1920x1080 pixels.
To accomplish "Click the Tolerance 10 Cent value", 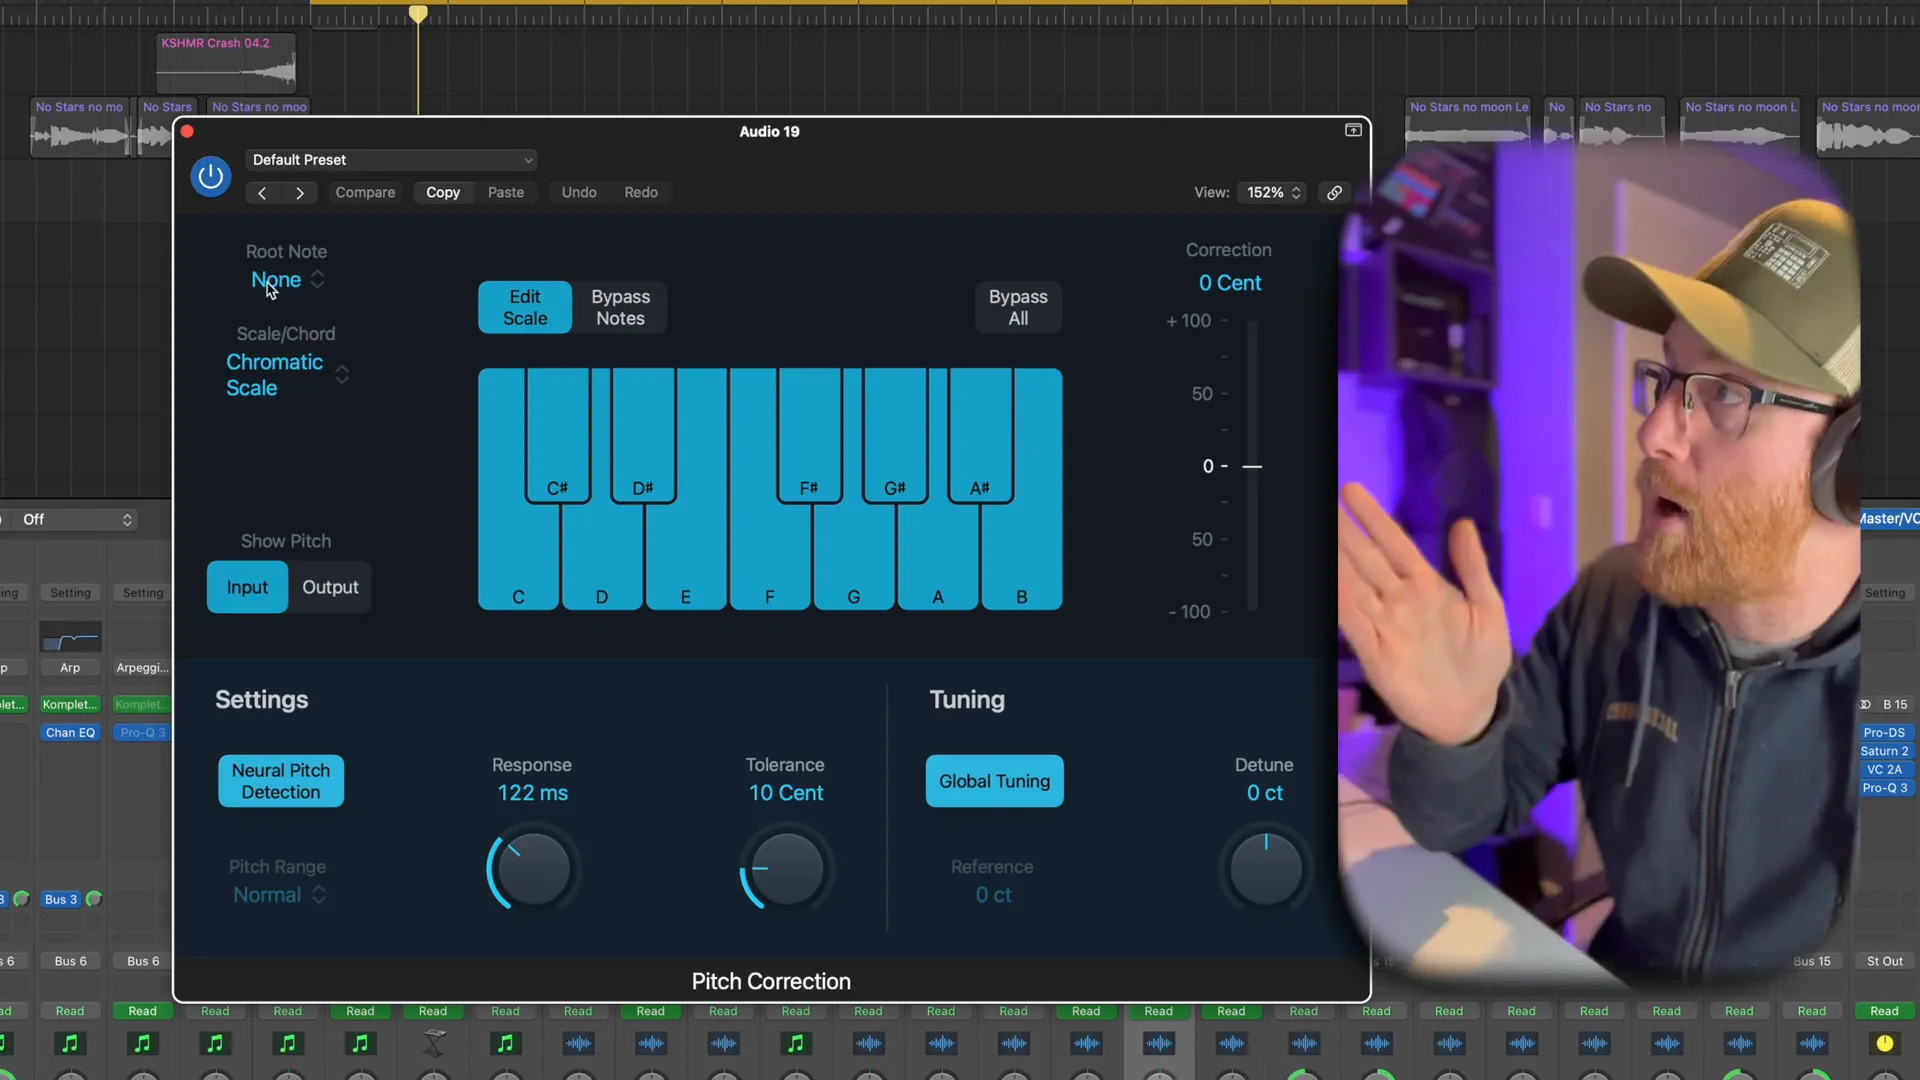I will tap(786, 793).
